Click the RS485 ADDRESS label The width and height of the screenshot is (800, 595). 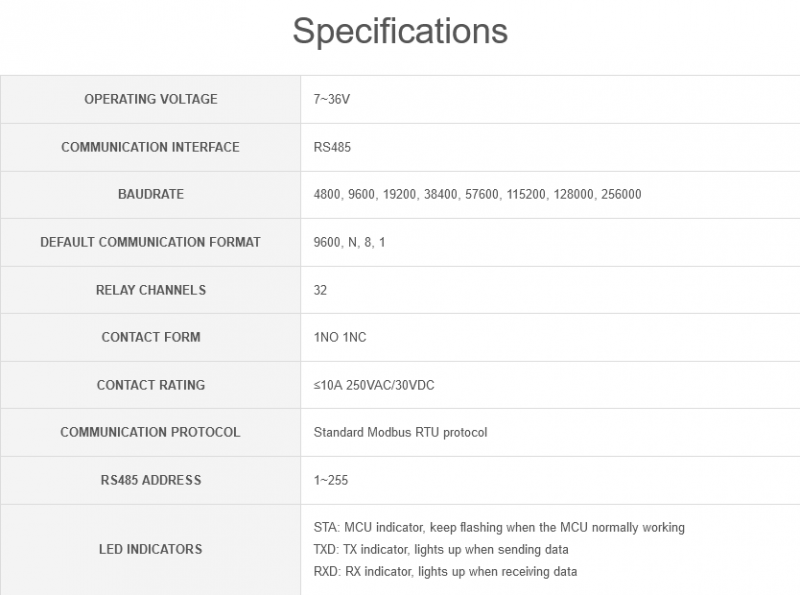(x=150, y=480)
